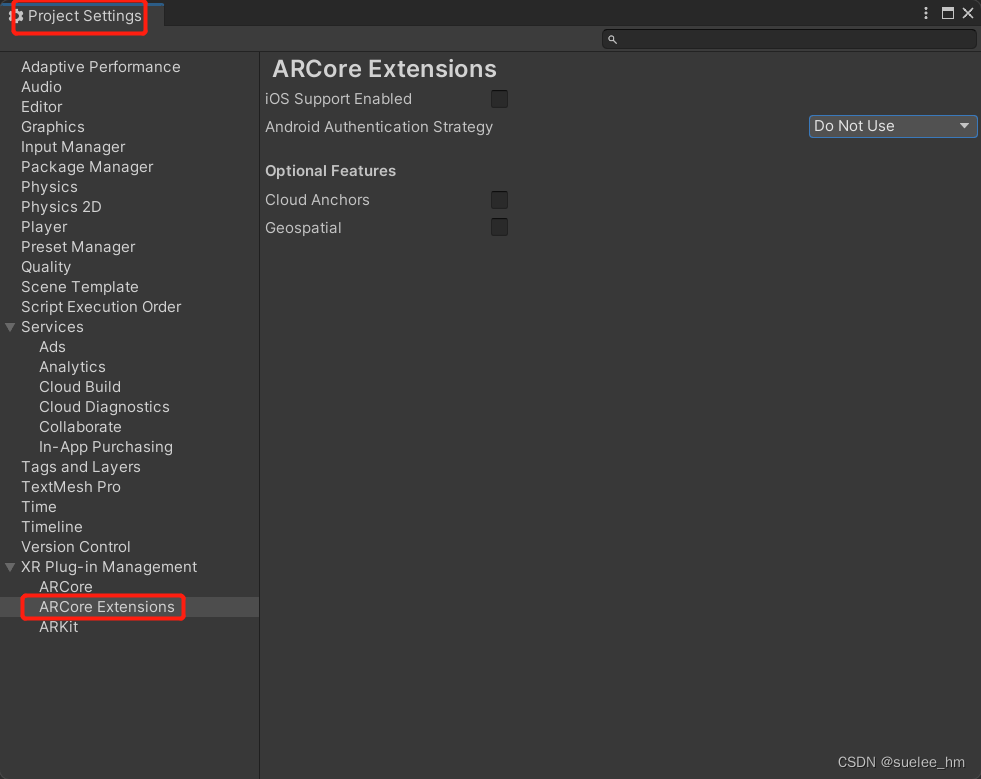Click the Geospatial label text

pos(303,228)
